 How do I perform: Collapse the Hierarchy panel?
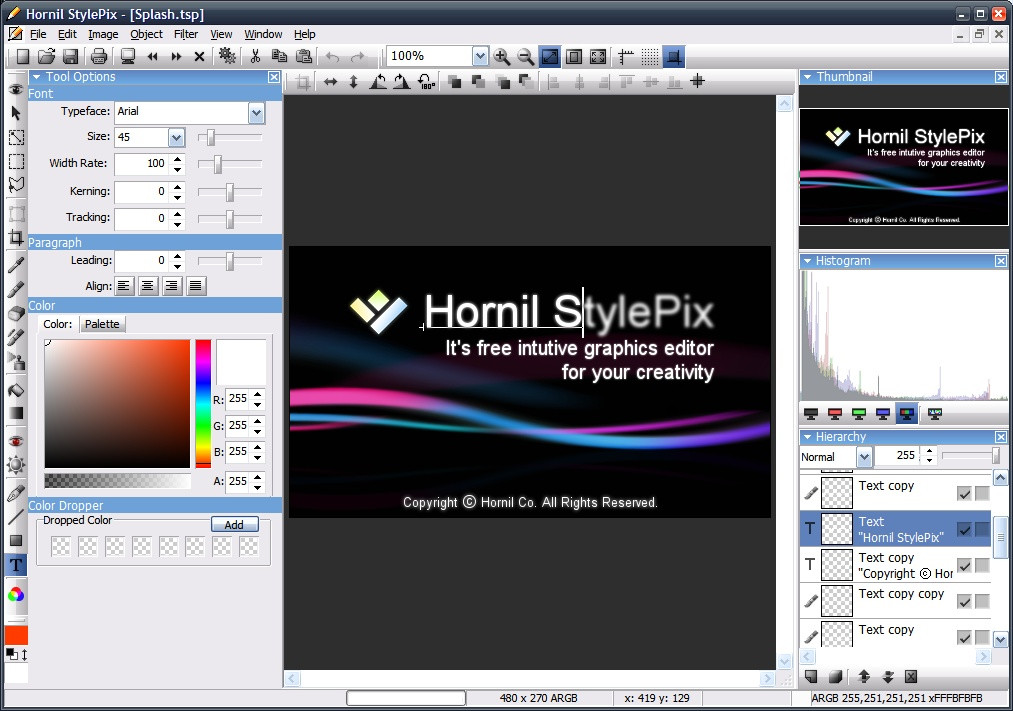pyautogui.click(x=807, y=437)
